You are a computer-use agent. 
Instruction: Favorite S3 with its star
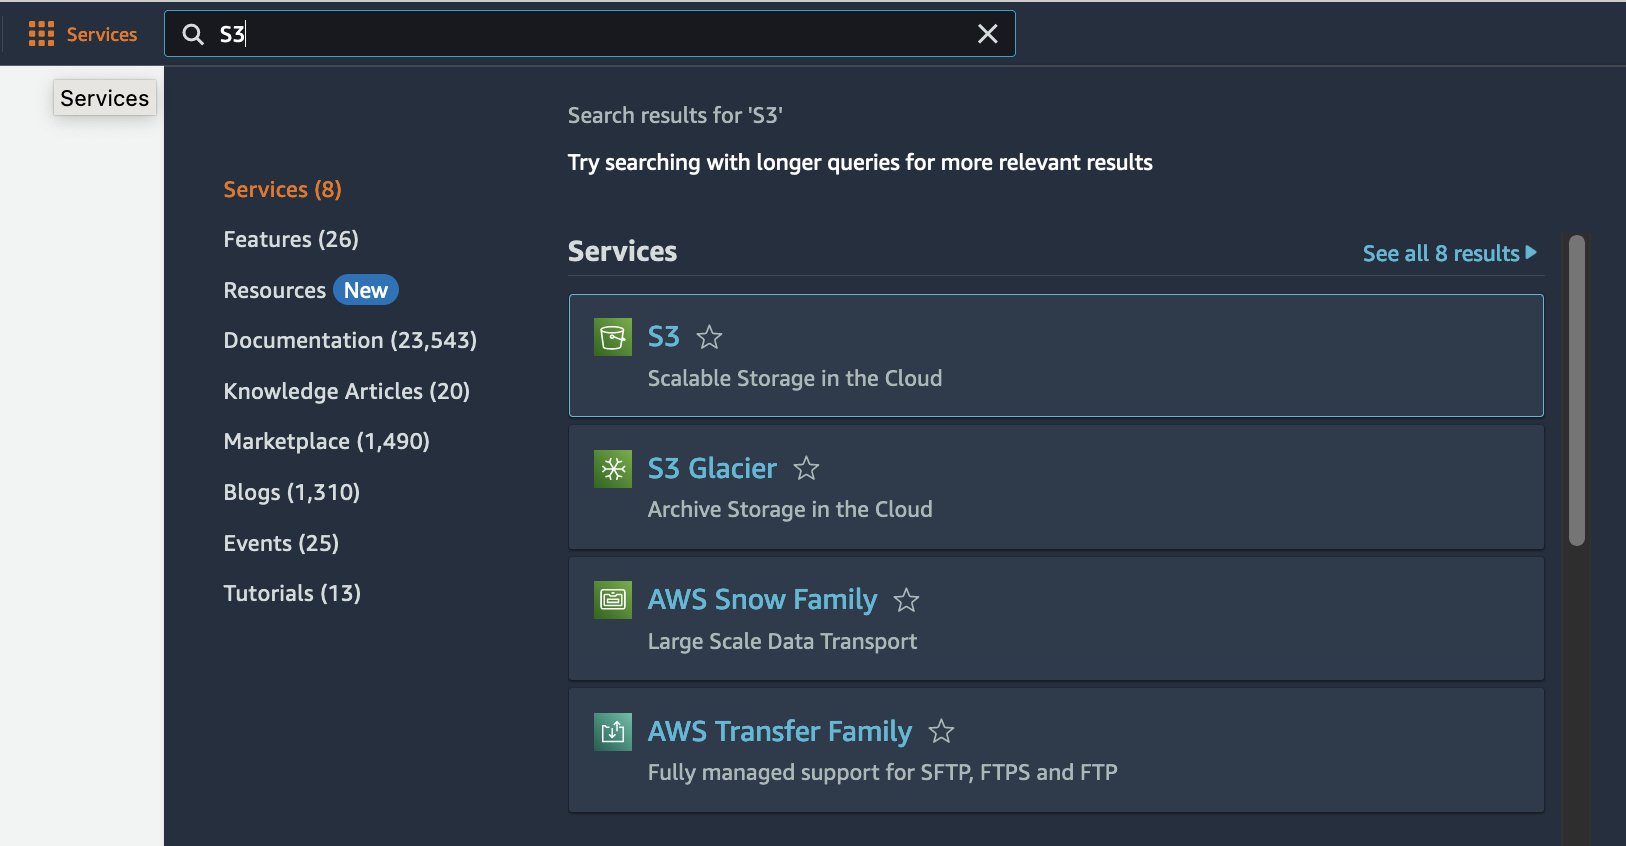(709, 337)
